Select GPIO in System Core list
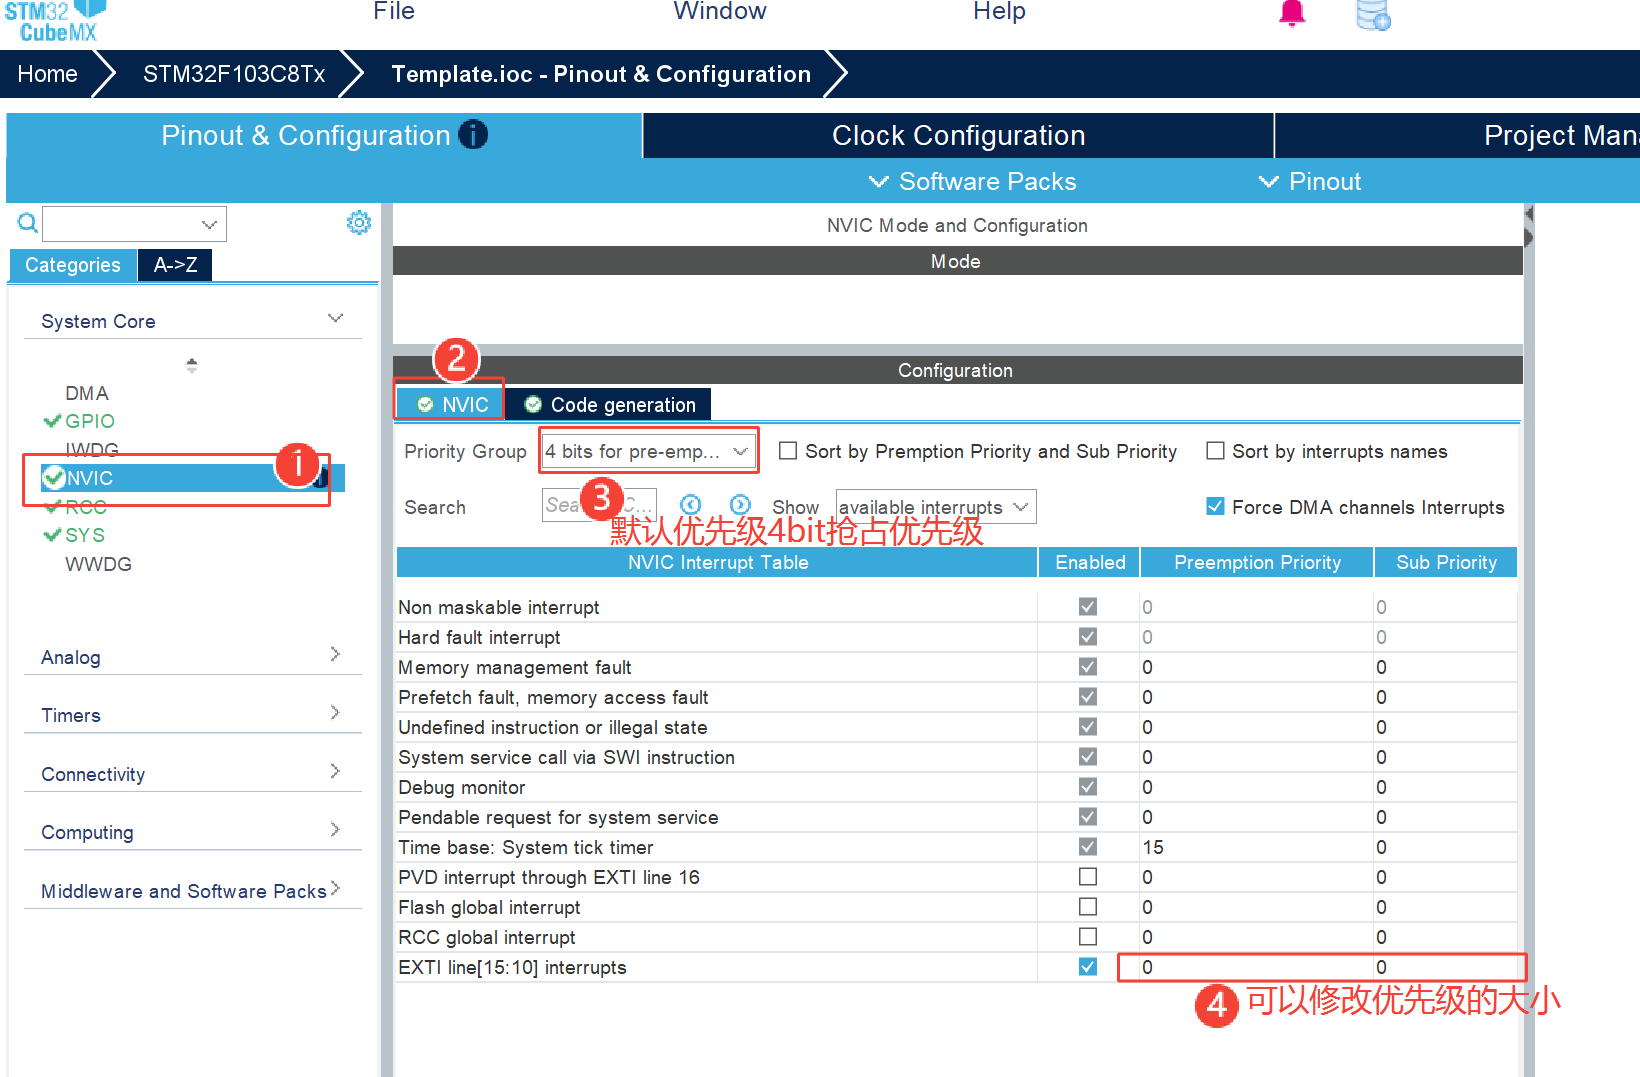Screen dimensions: 1640x1077 [90, 421]
